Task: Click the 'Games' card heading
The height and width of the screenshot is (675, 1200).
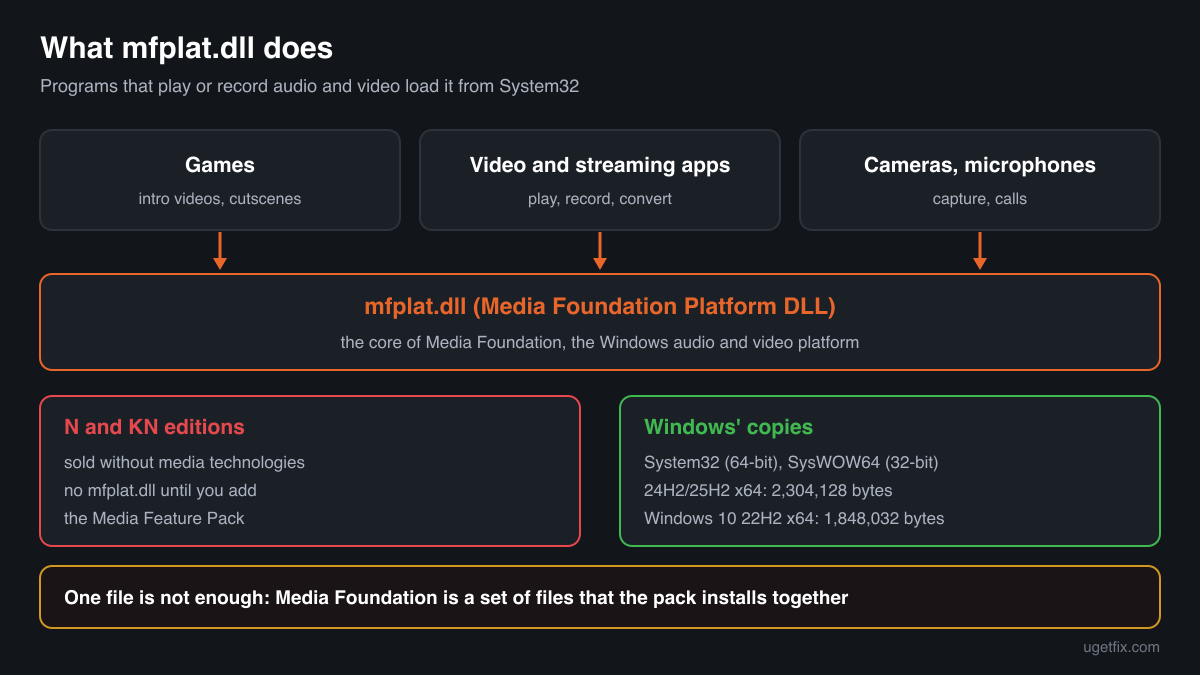Action: click(220, 165)
